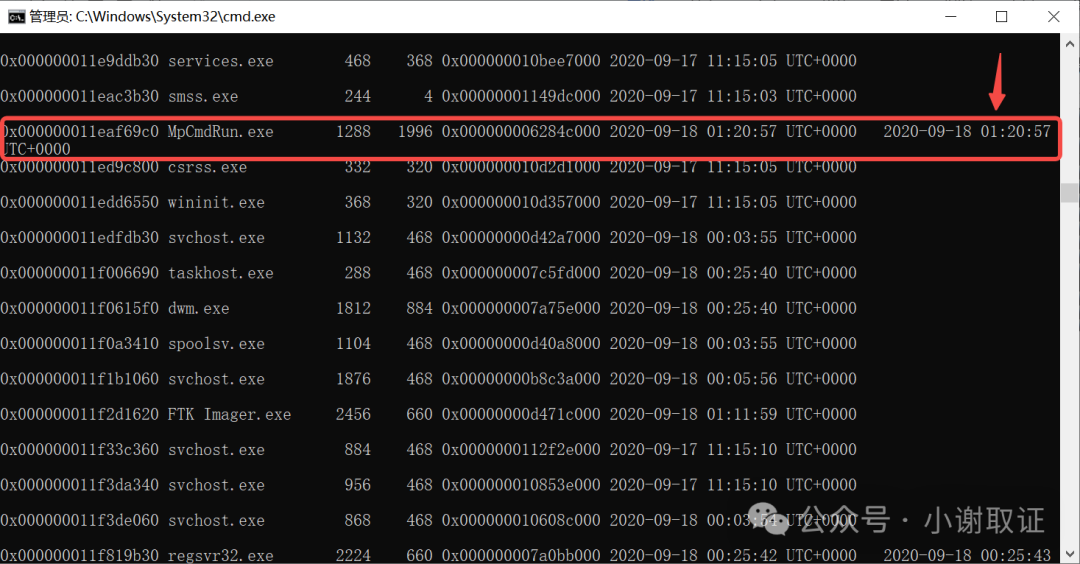Image resolution: width=1080 pixels, height=564 pixels.
Task: Click offset 0x000000011f0a3410
Action: [79, 344]
